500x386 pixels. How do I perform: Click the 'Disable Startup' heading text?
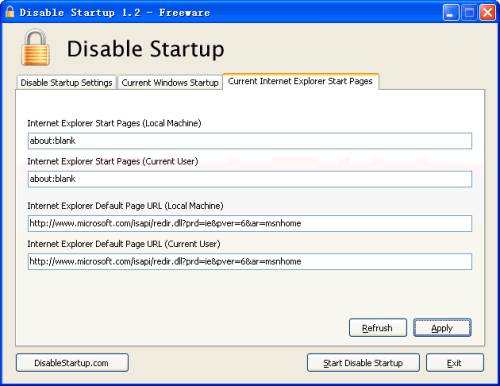click(145, 49)
